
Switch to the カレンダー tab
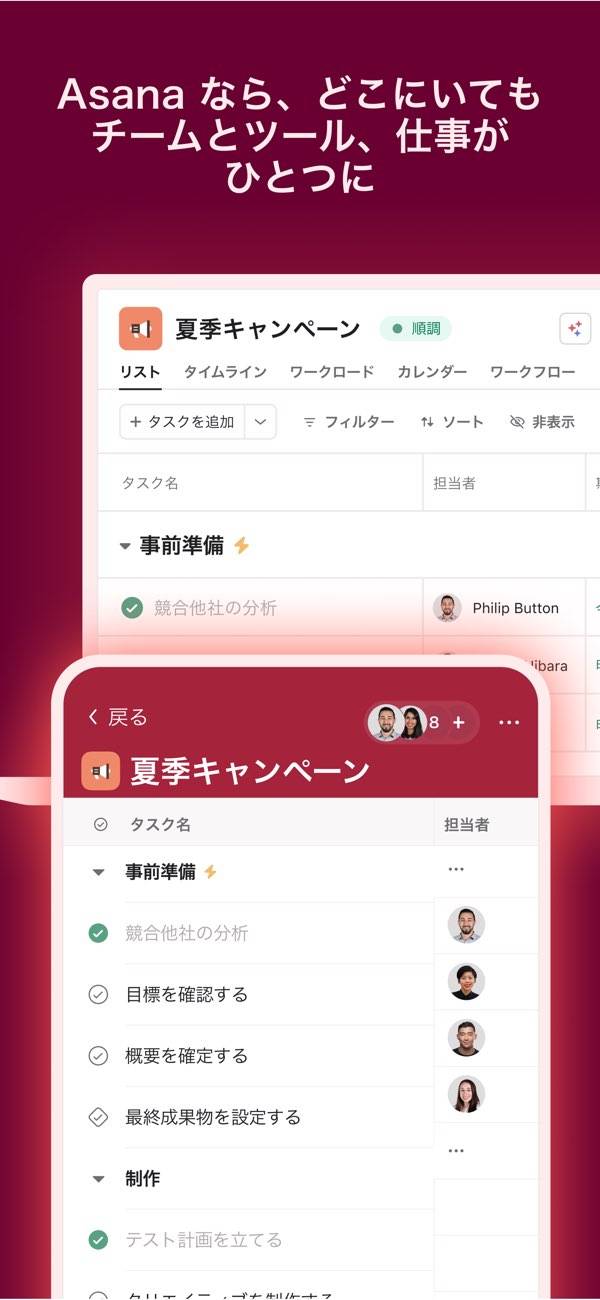(x=432, y=372)
